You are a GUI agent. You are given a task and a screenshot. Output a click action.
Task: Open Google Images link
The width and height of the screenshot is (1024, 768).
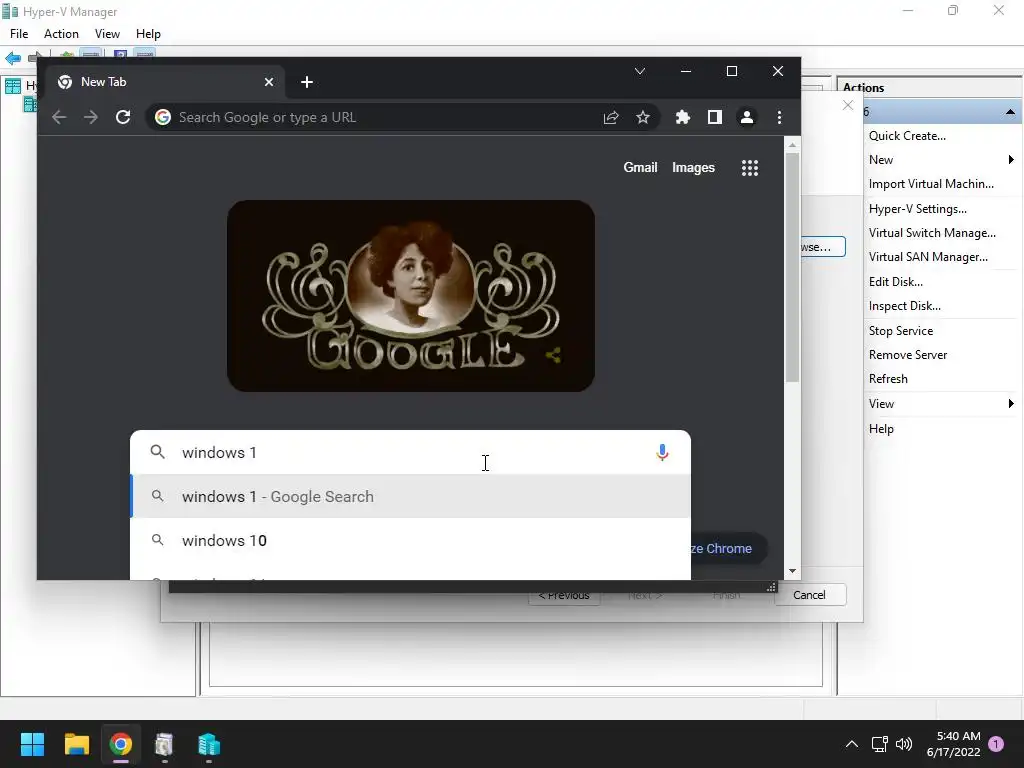tap(693, 168)
